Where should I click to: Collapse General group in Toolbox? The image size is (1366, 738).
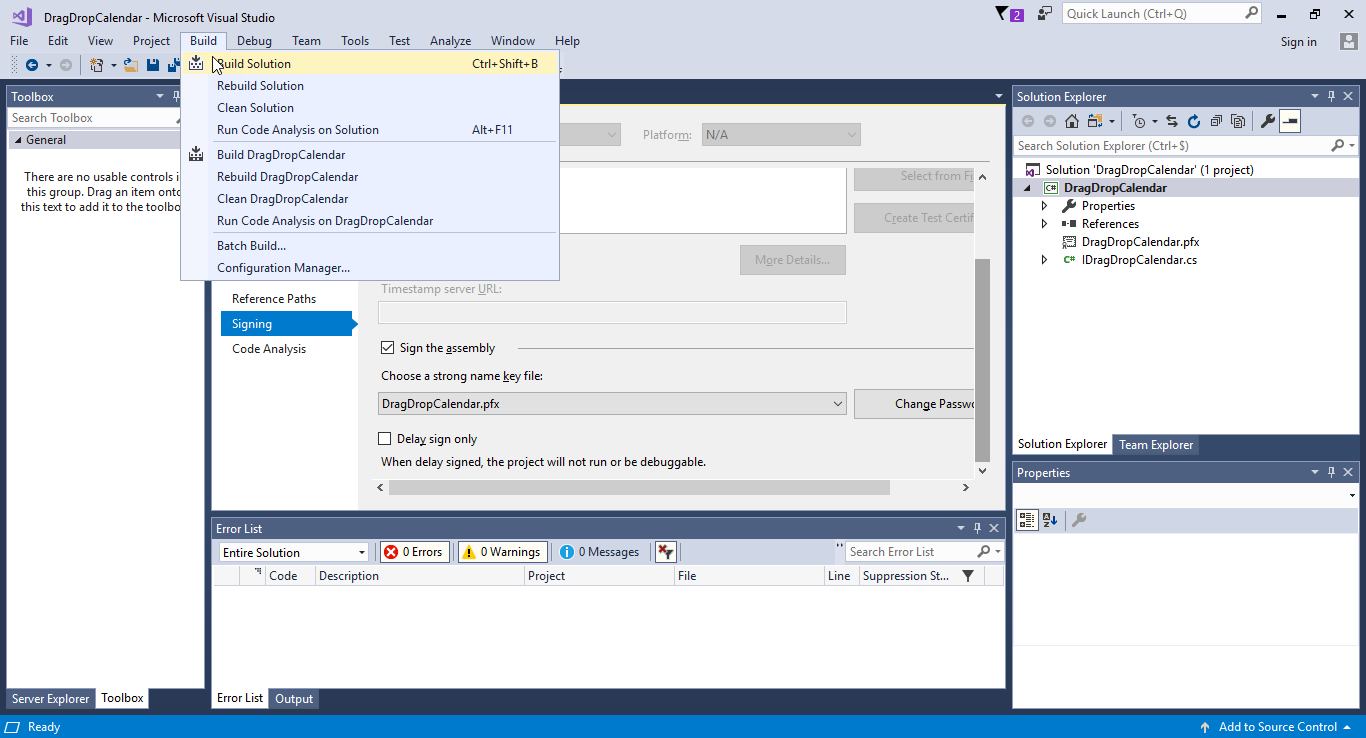coord(17,140)
